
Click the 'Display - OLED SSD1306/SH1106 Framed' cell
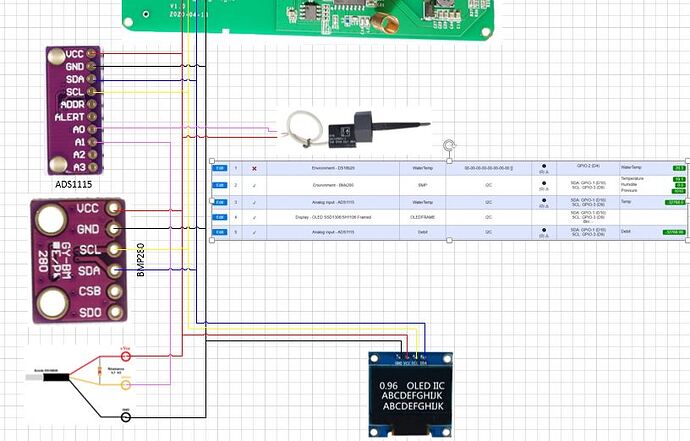point(333,217)
